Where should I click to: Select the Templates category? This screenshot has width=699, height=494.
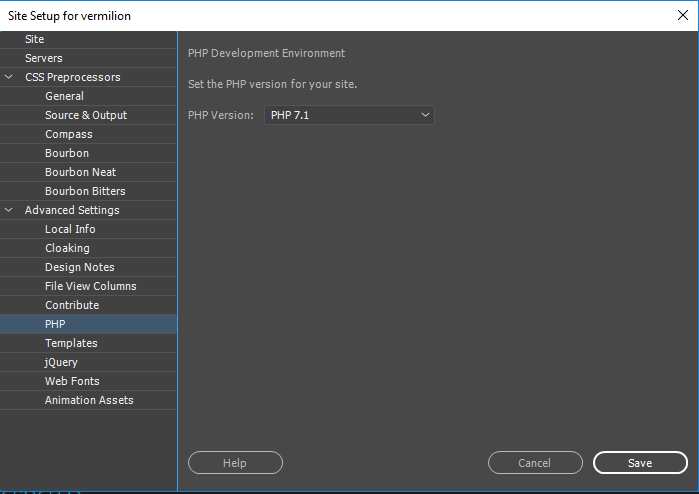(x=71, y=343)
